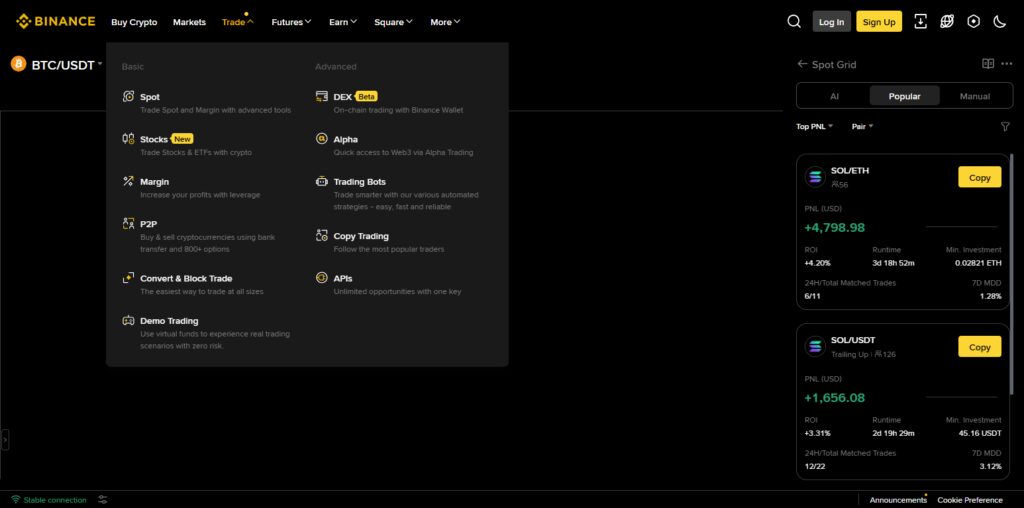This screenshot has width=1024, height=508.
Task: Open Cookie Preference link
Action: [x=970, y=500]
